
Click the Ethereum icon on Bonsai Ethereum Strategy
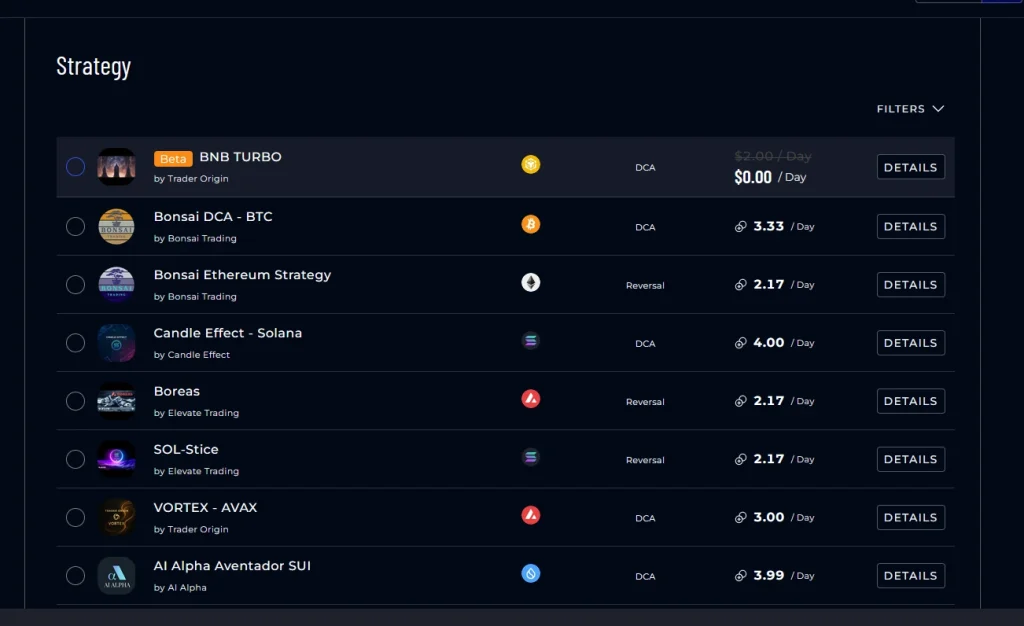pos(531,284)
